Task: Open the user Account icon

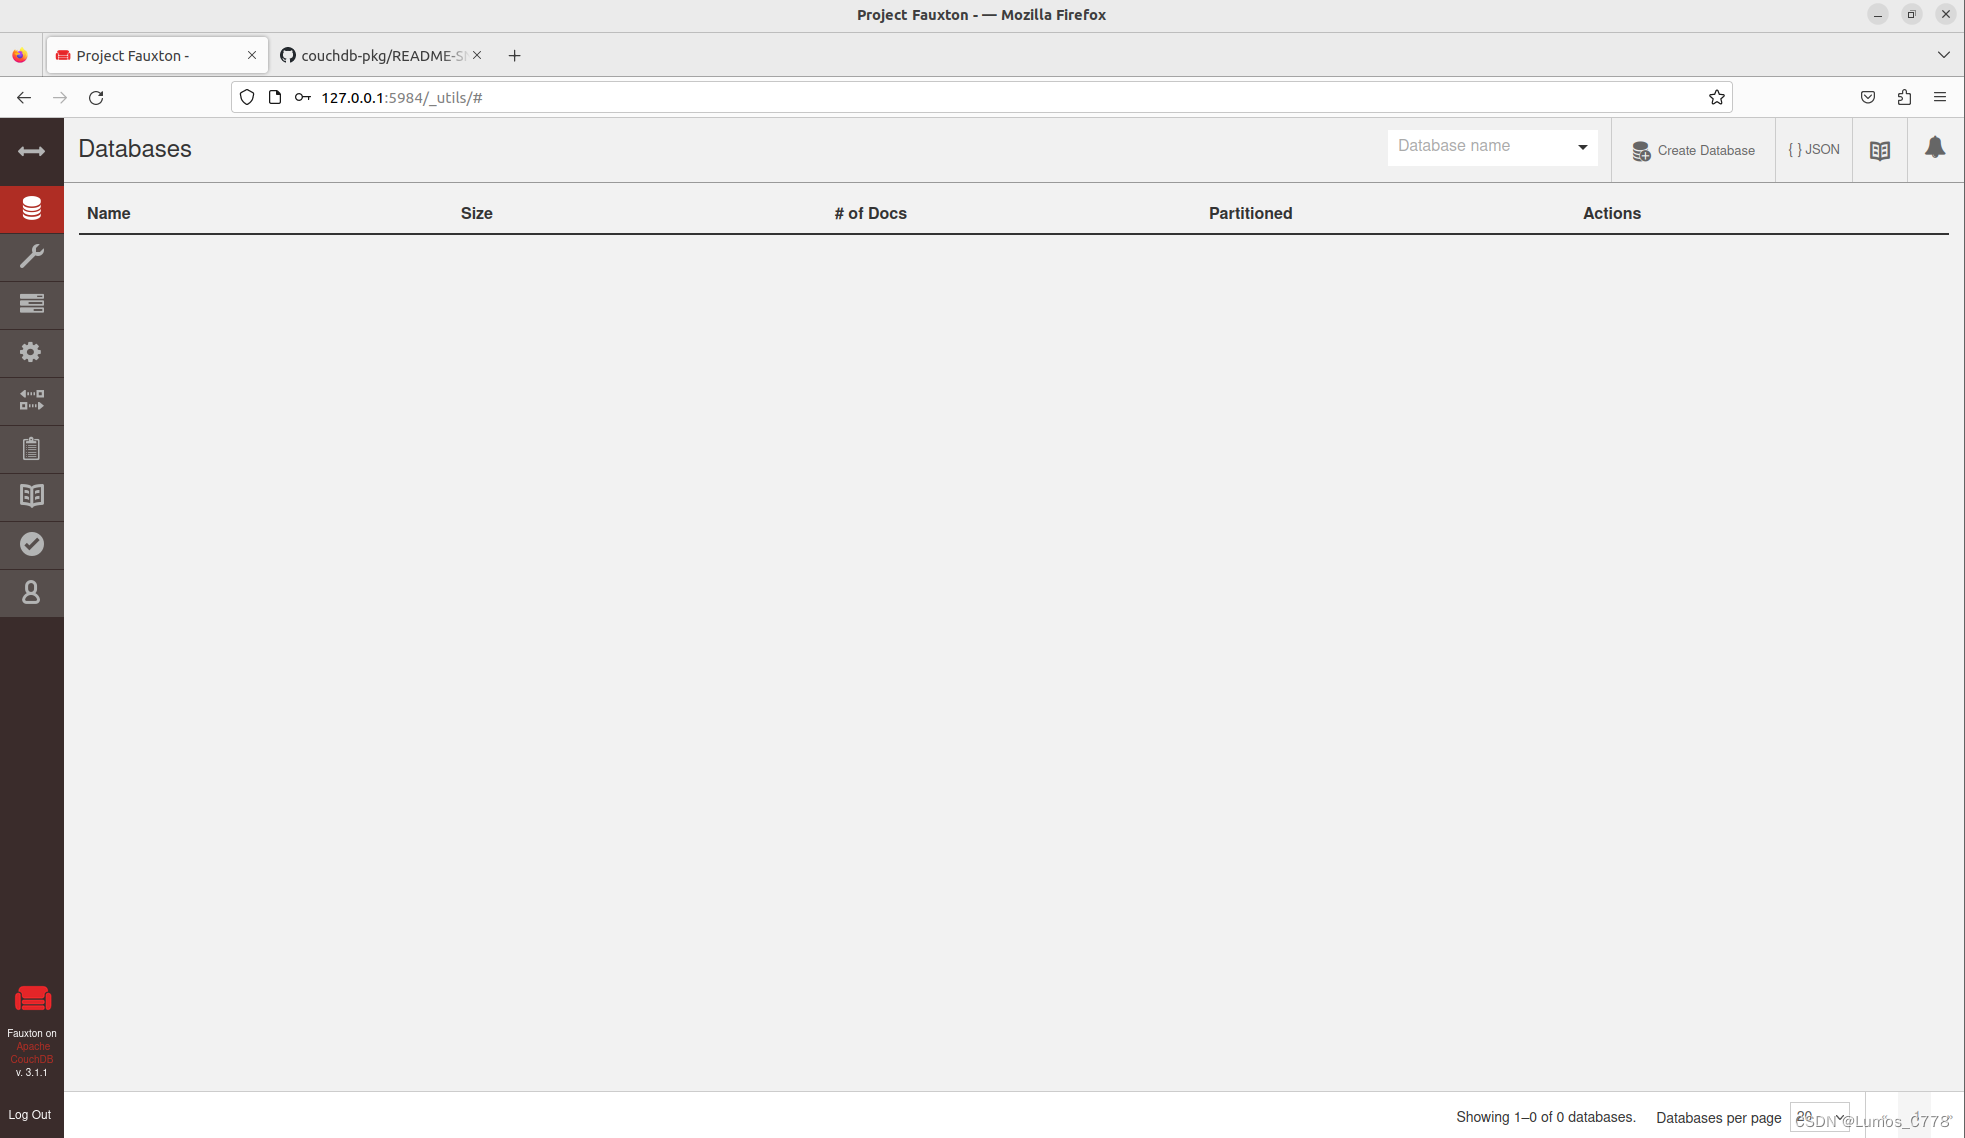Action: click(x=31, y=592)
